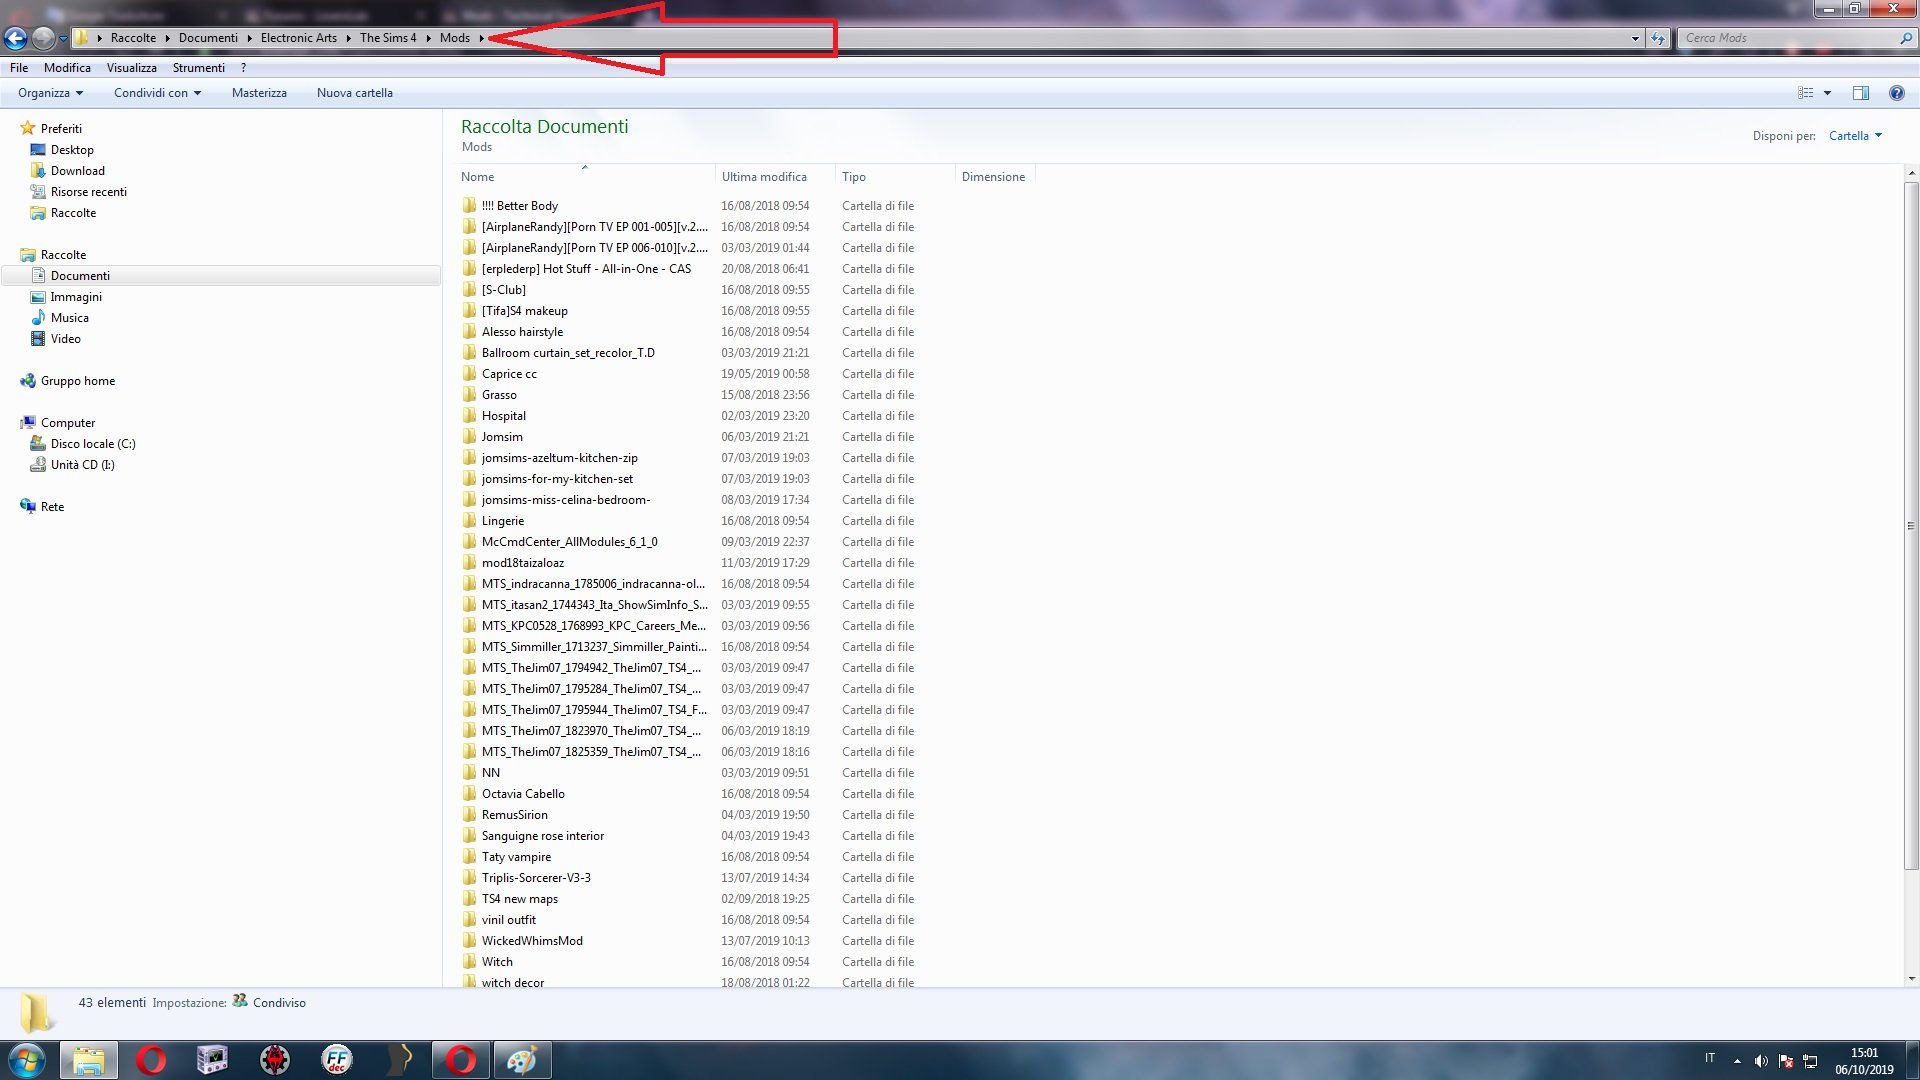Open the Modifica menu
The image size is (1920, 1080).
tap(67, 68)
